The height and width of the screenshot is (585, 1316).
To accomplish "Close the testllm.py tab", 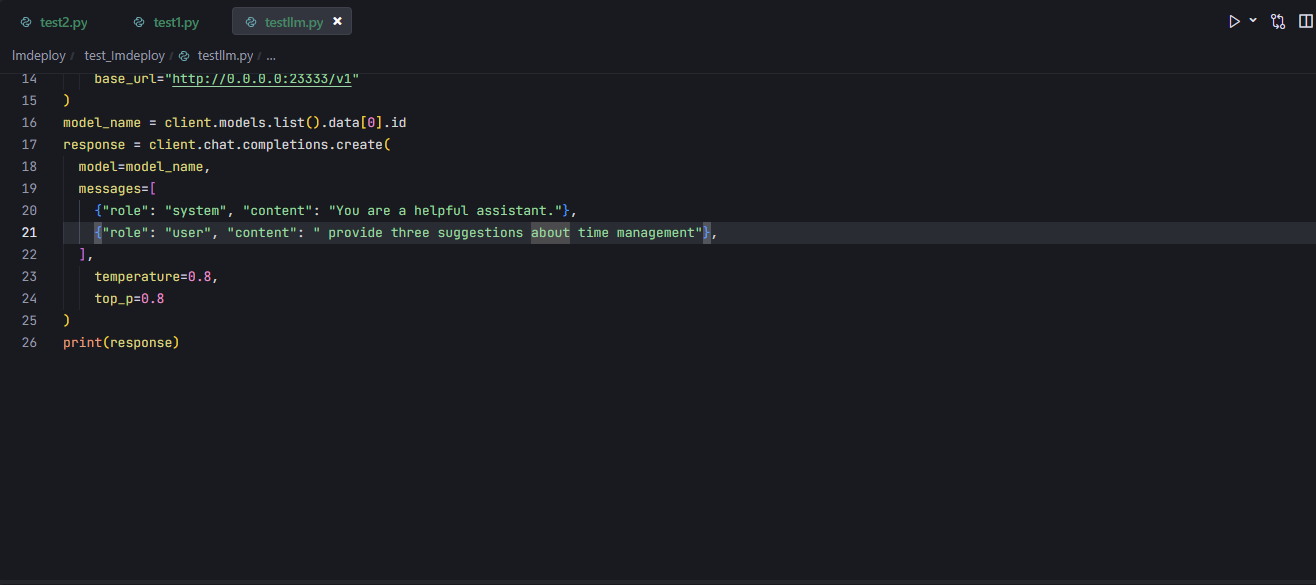I will 337,22.
